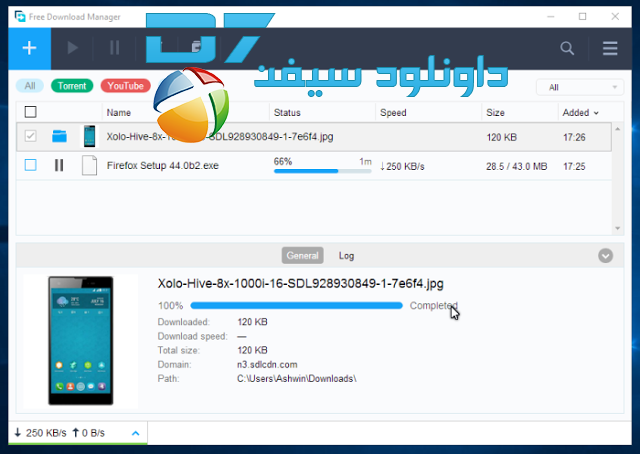This screenshot has height=454, width=640.
Task: Click the plus button to add download
Action: click(29, 48)
